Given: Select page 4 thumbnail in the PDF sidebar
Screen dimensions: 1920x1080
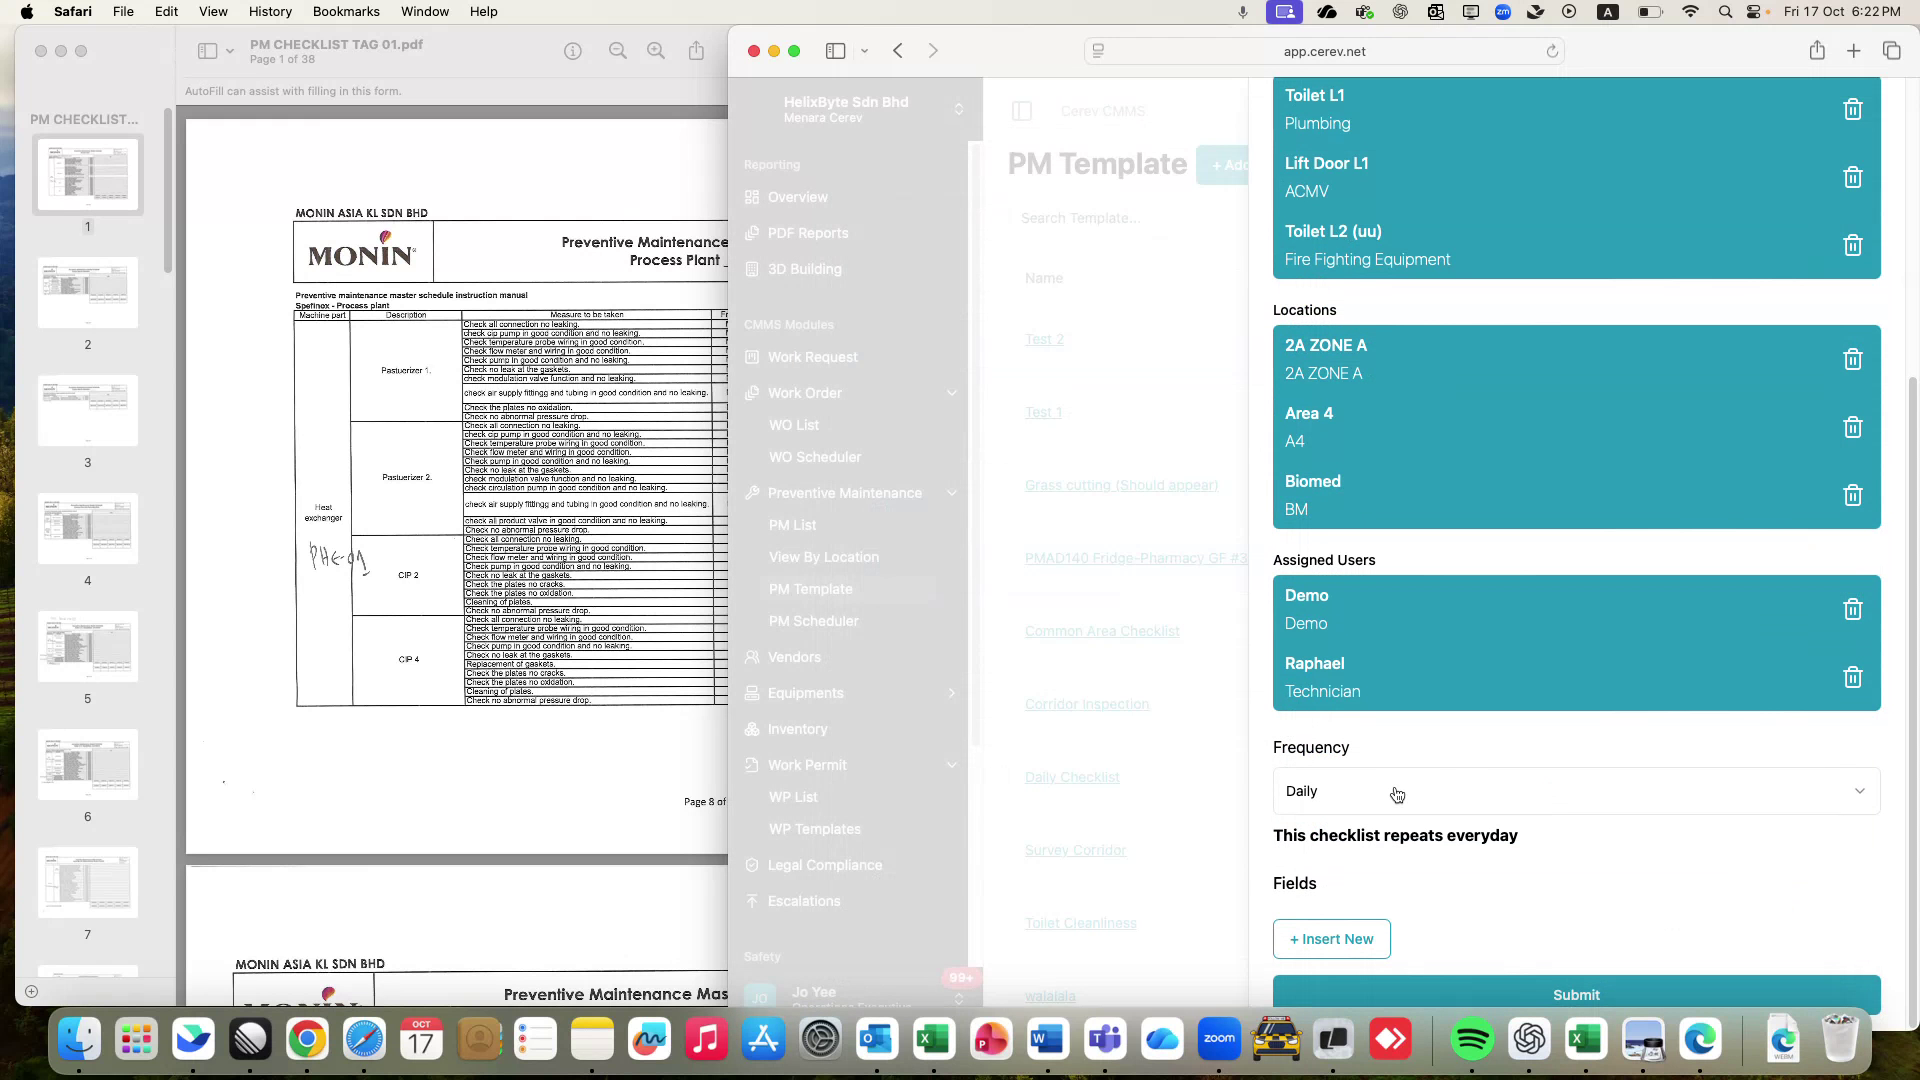Looking at the screenshot, I should pyautogui.click(x=87, y=528).
